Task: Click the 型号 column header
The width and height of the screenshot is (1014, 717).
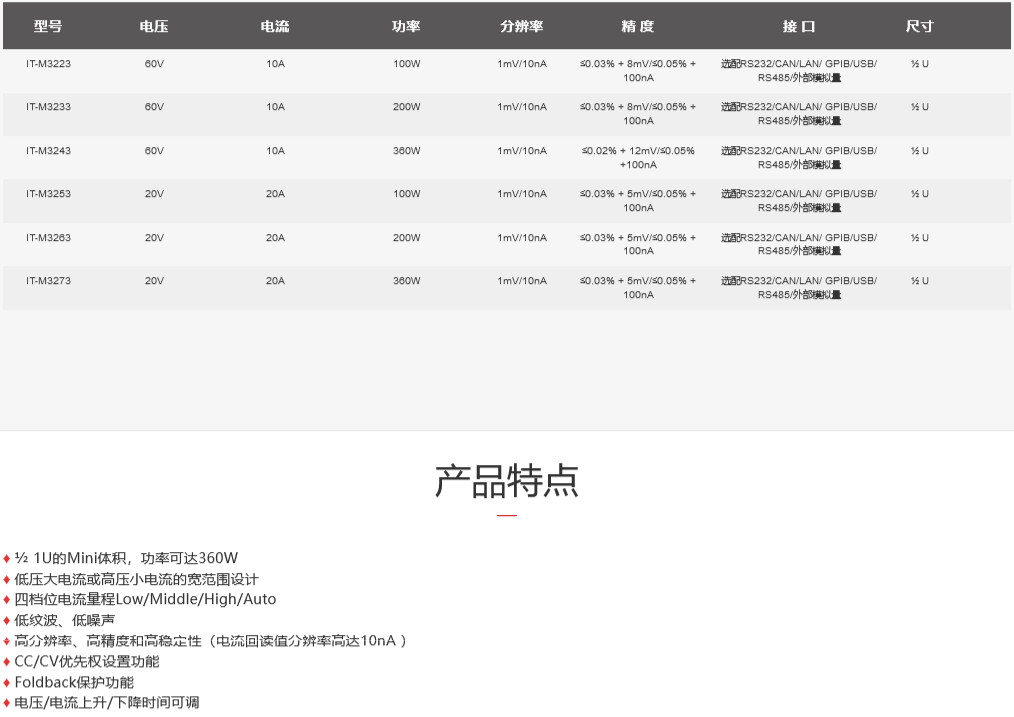Action: pos(48,27)
